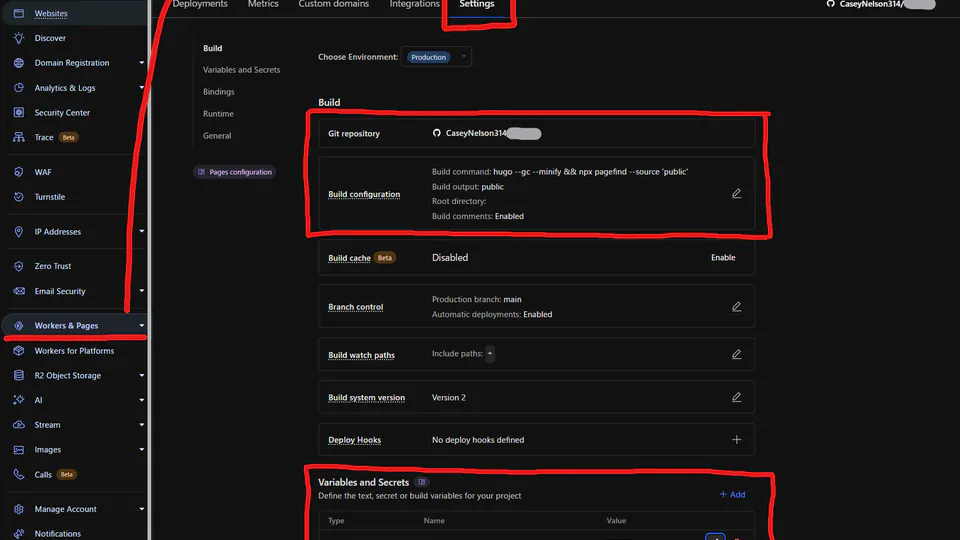Click Add under Variables and Secrets
The width and height of the screenshot is (960, 540).
click(x=732, y=495)
